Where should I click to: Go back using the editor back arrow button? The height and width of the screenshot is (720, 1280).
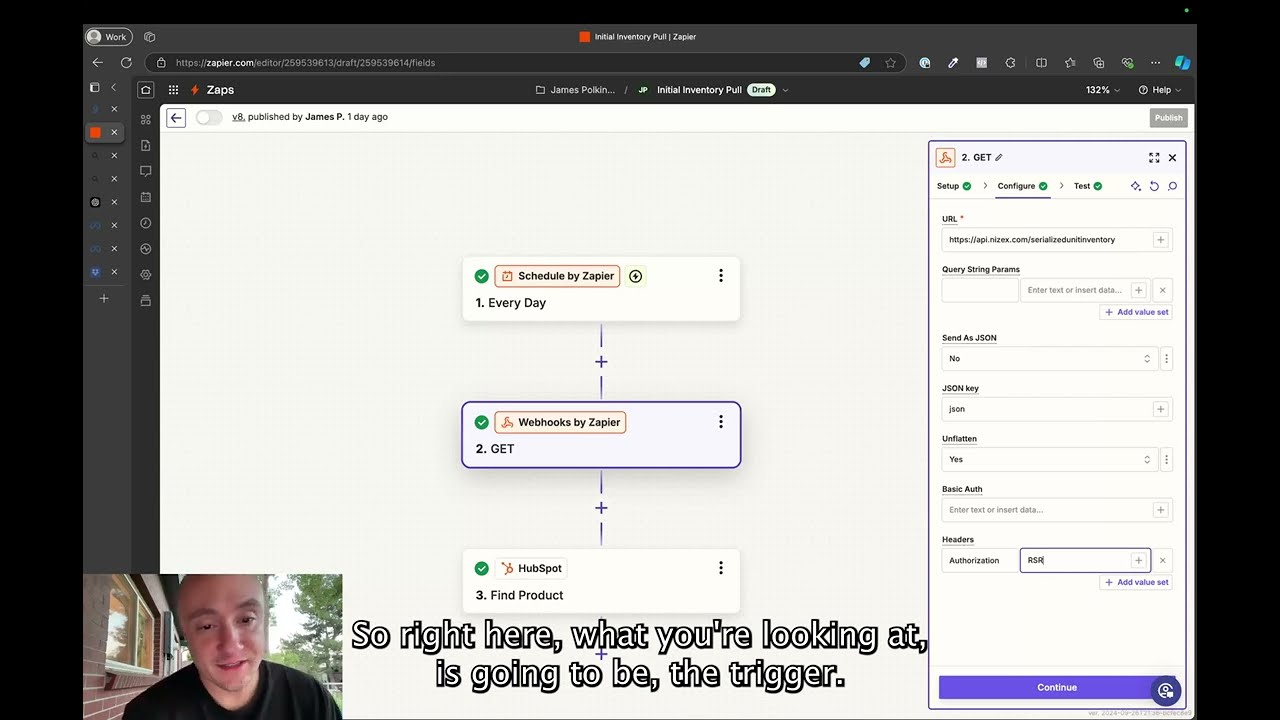(176, 117)
